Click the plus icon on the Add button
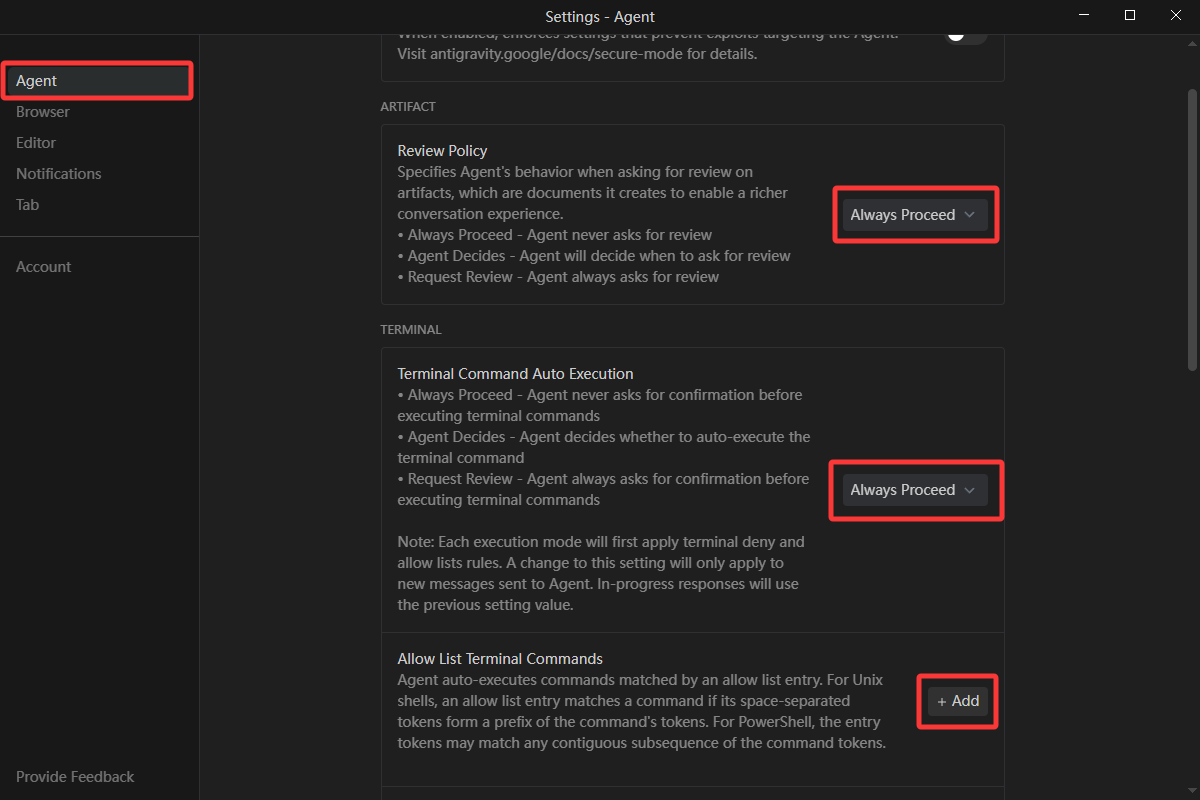The width and height of the screenshot is (1200, 800). click(x=942, y=701)
